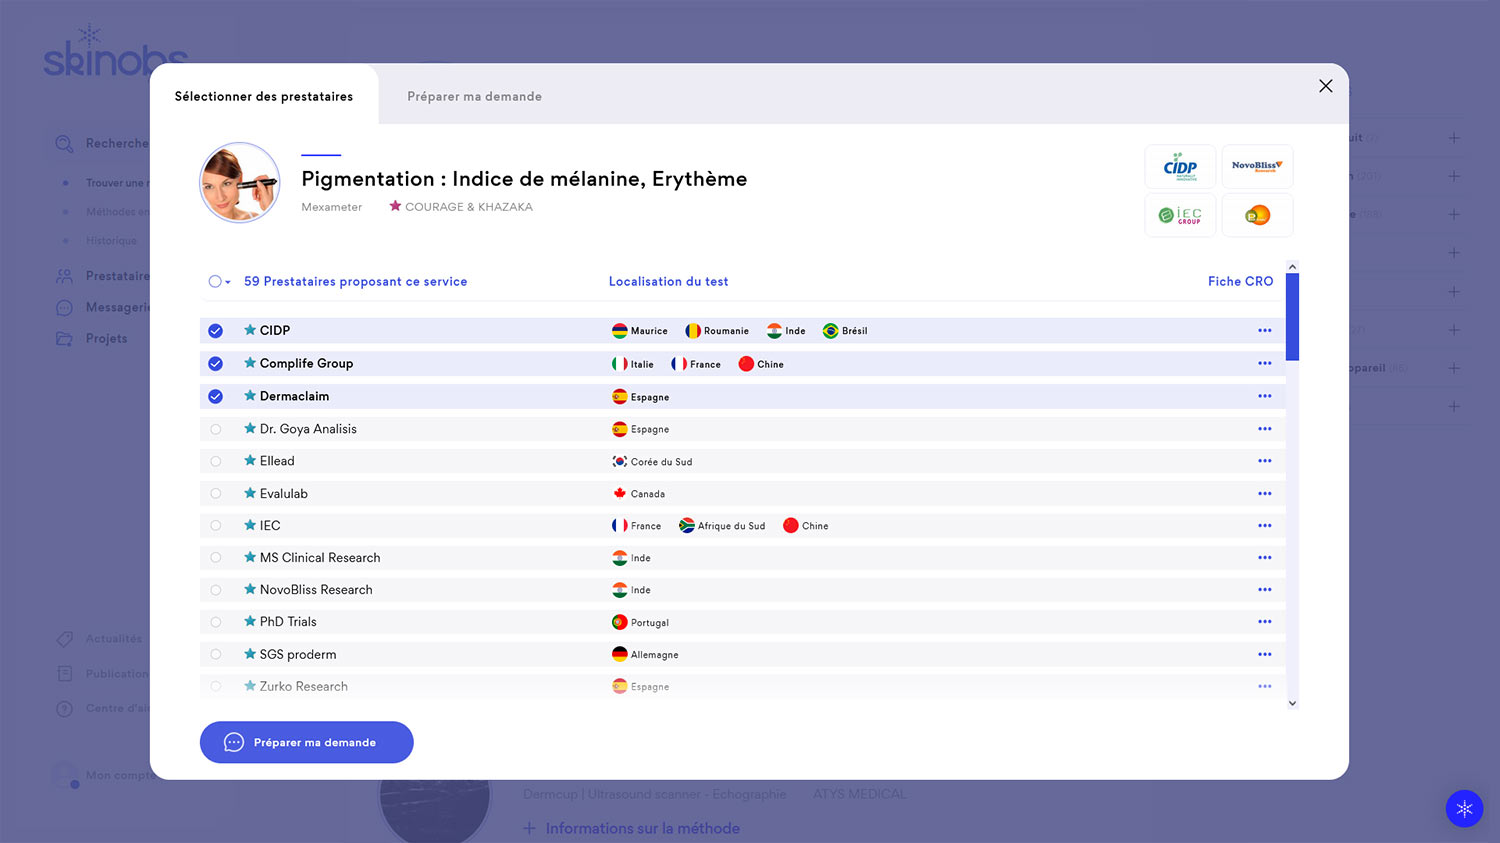Click the Roumanie flag icon
Viewport: 1500px width, 843px height.
pos(693,331)
